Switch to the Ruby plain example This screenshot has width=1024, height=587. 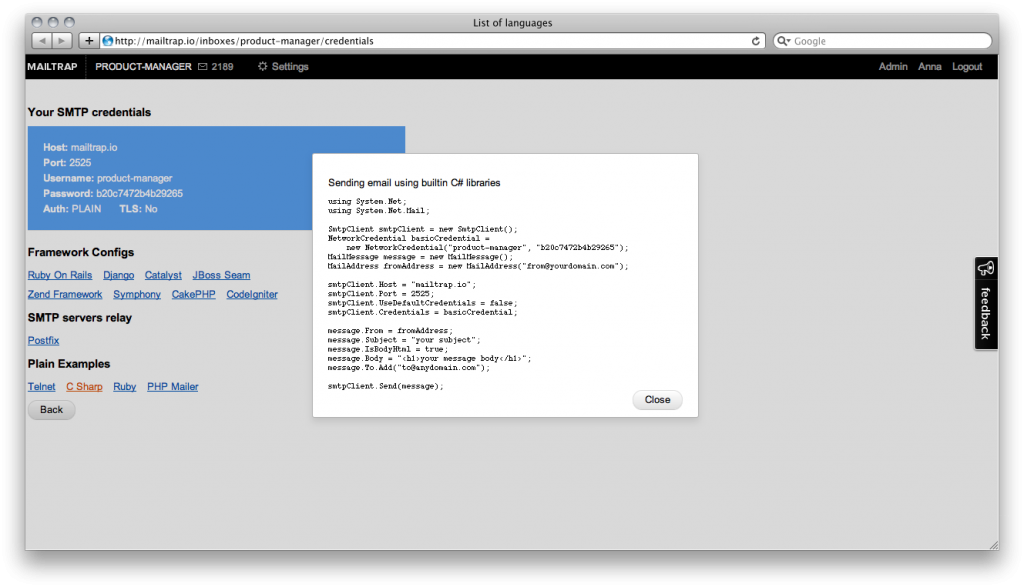click(124, 386)
